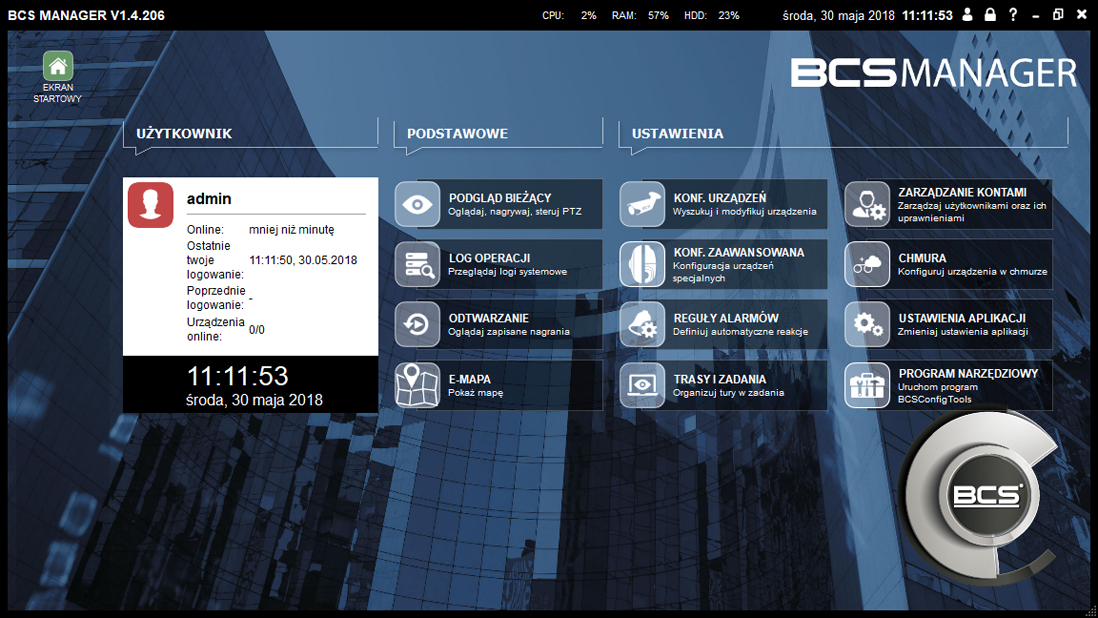This screenshot has height=618, width=1098.
Task: Open Odtwarzanie recorded playback
Action: click(x=498, y=325)
